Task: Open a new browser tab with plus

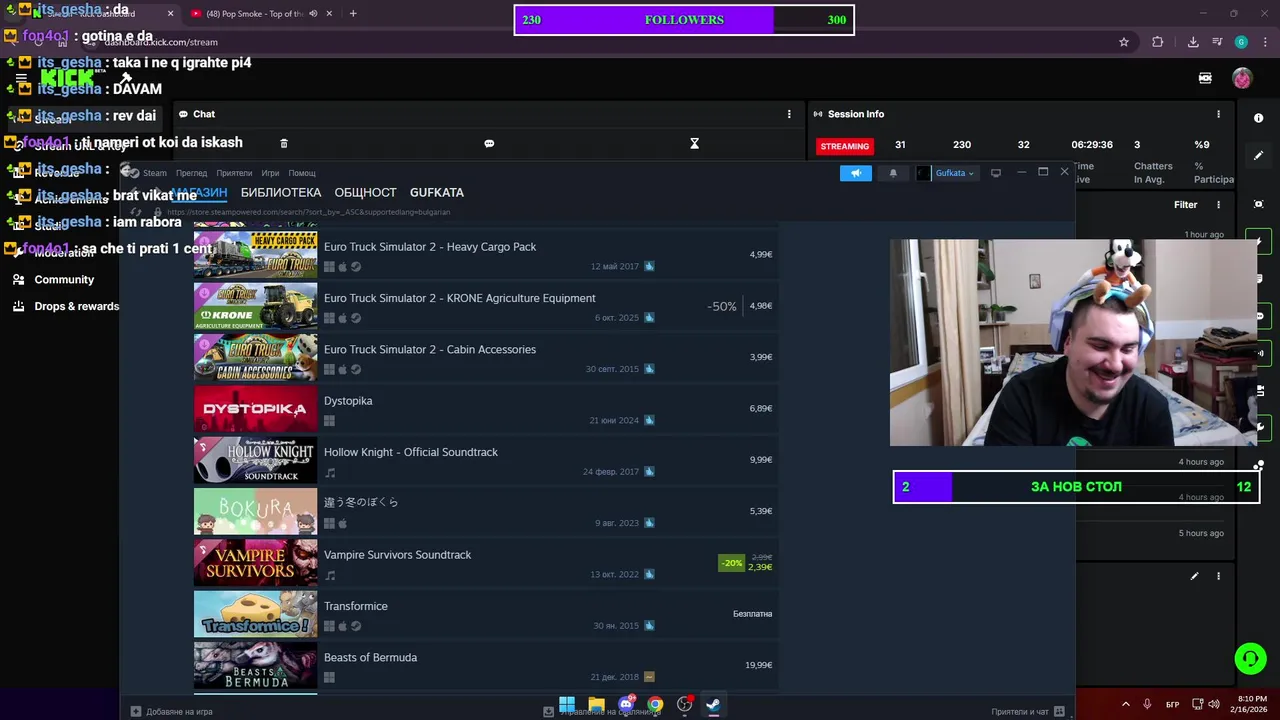Action: click(352, 14)
